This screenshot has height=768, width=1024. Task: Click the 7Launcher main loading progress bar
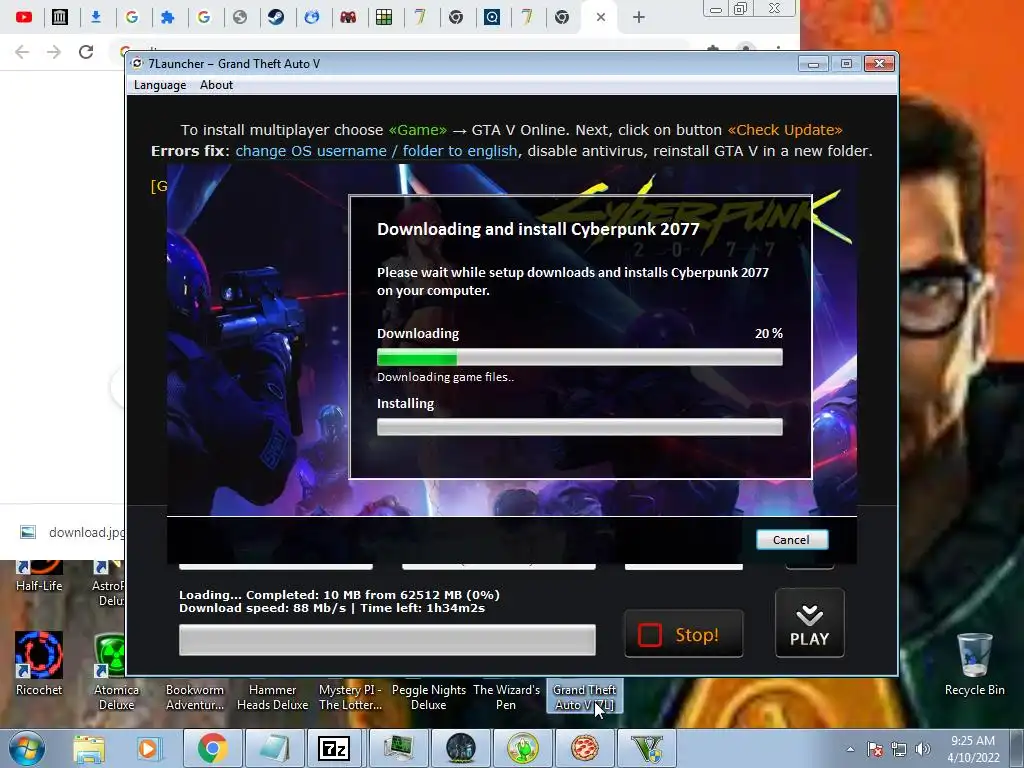[x=387, y=639]
